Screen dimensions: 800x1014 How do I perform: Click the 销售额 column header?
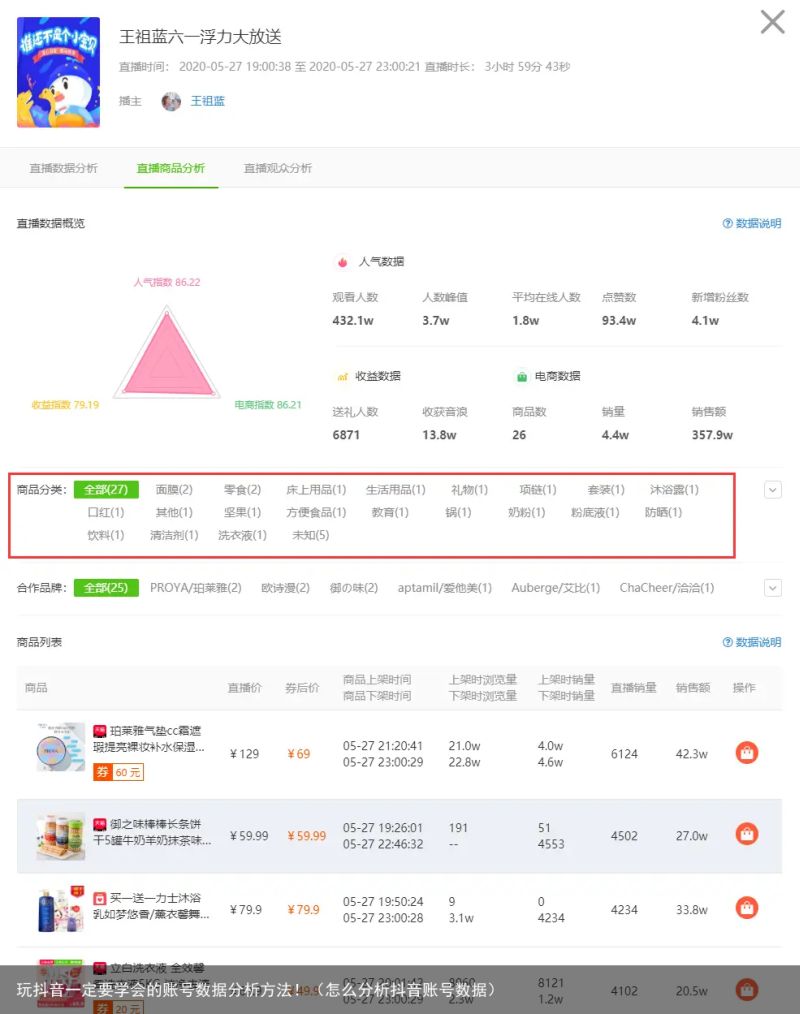point(693,687)
